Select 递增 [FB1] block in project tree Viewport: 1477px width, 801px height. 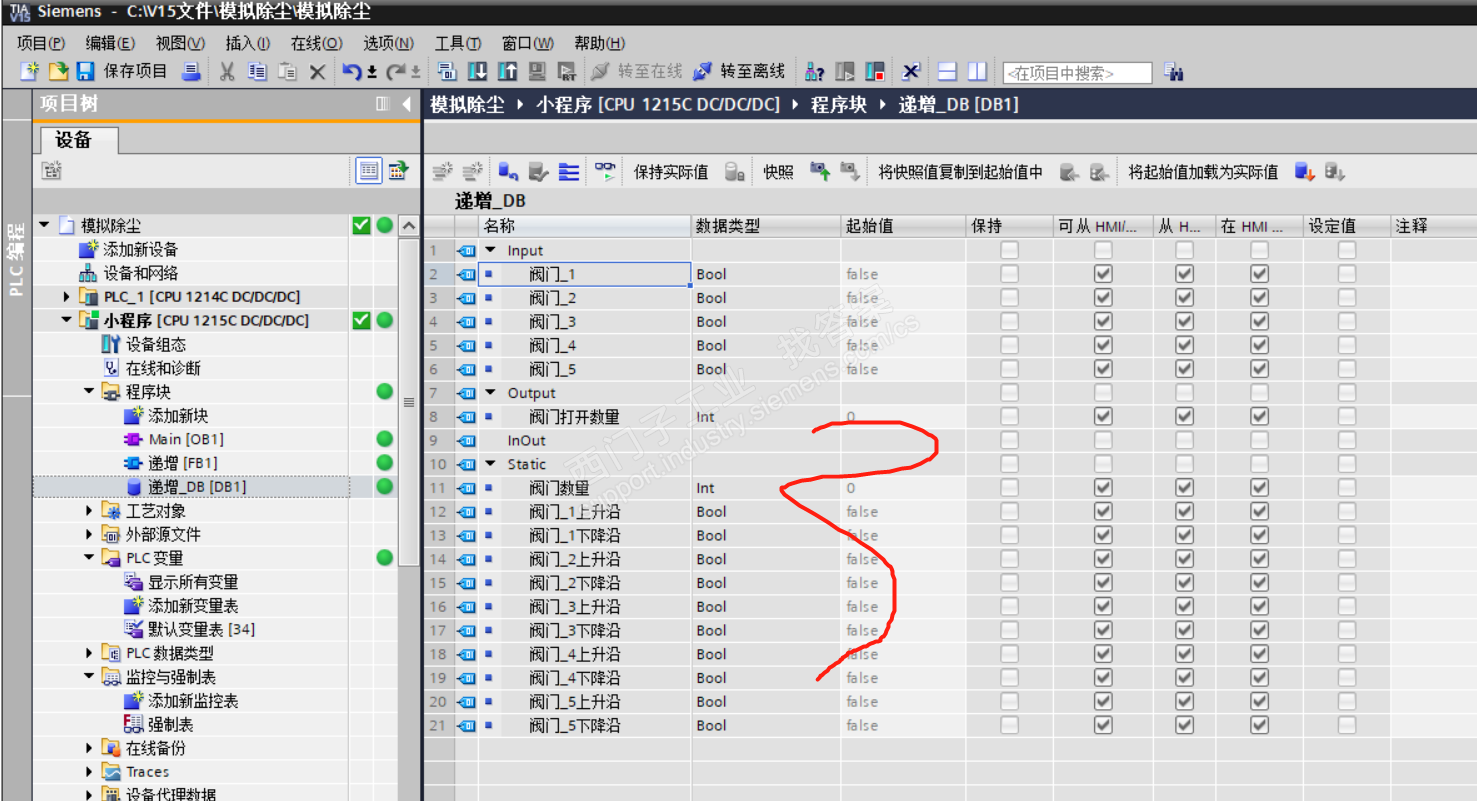(182, 463)
